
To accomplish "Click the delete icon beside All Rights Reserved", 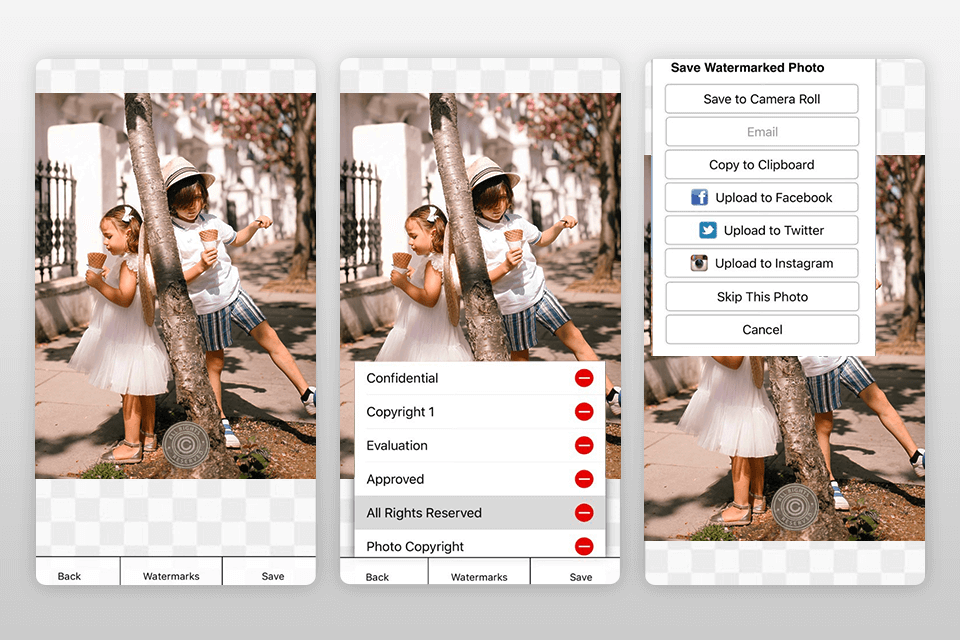I will pyautogui.click(x=584, y=512).
